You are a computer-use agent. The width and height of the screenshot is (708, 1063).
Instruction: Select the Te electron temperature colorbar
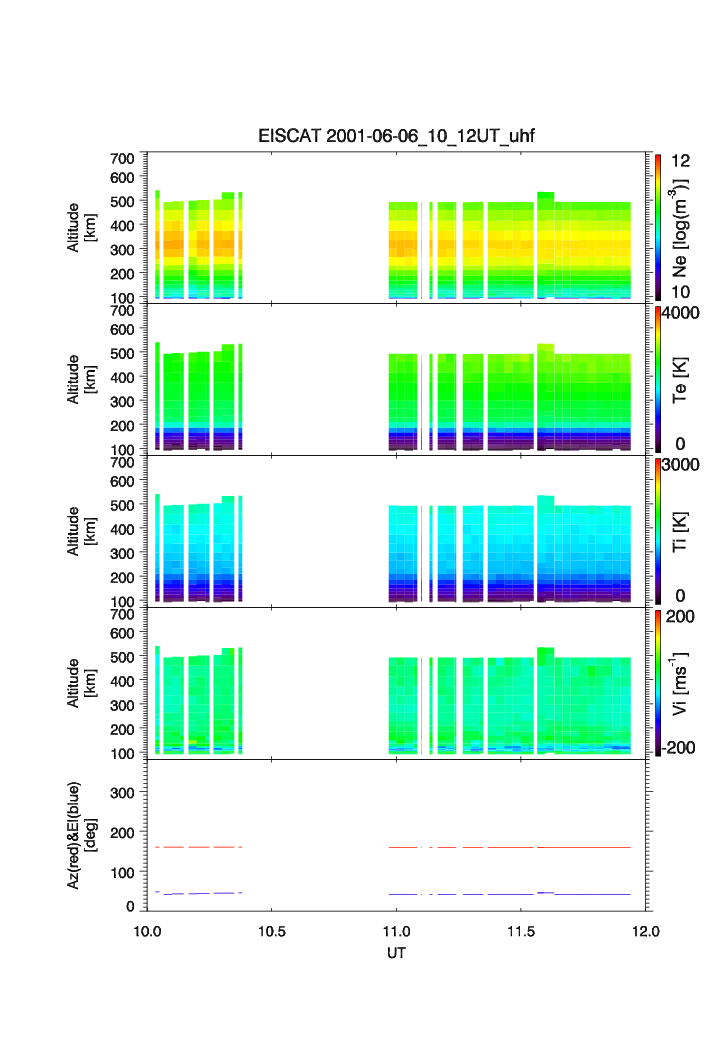(x=658, y=379)
